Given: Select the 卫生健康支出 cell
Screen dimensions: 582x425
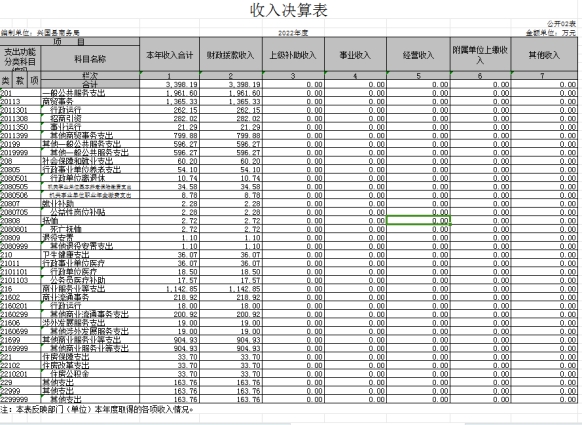Looking at the screenshot, I should pyautogui.click(x=90, y=255).
